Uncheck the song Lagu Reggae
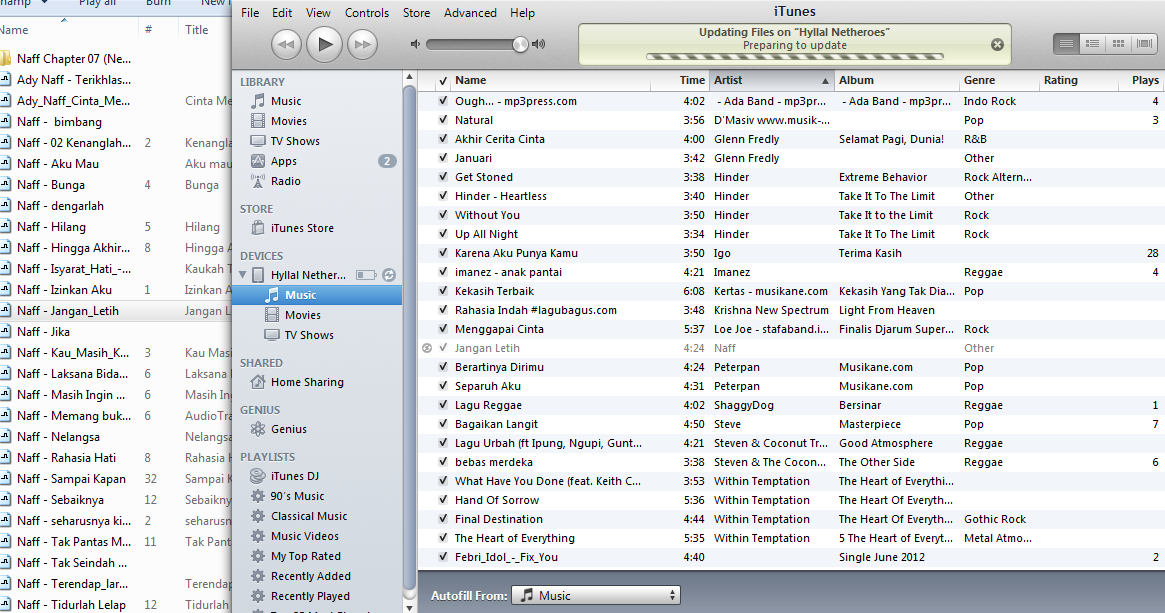The height and width of the screenshot is (613, 1165). (x=443, y=405)
